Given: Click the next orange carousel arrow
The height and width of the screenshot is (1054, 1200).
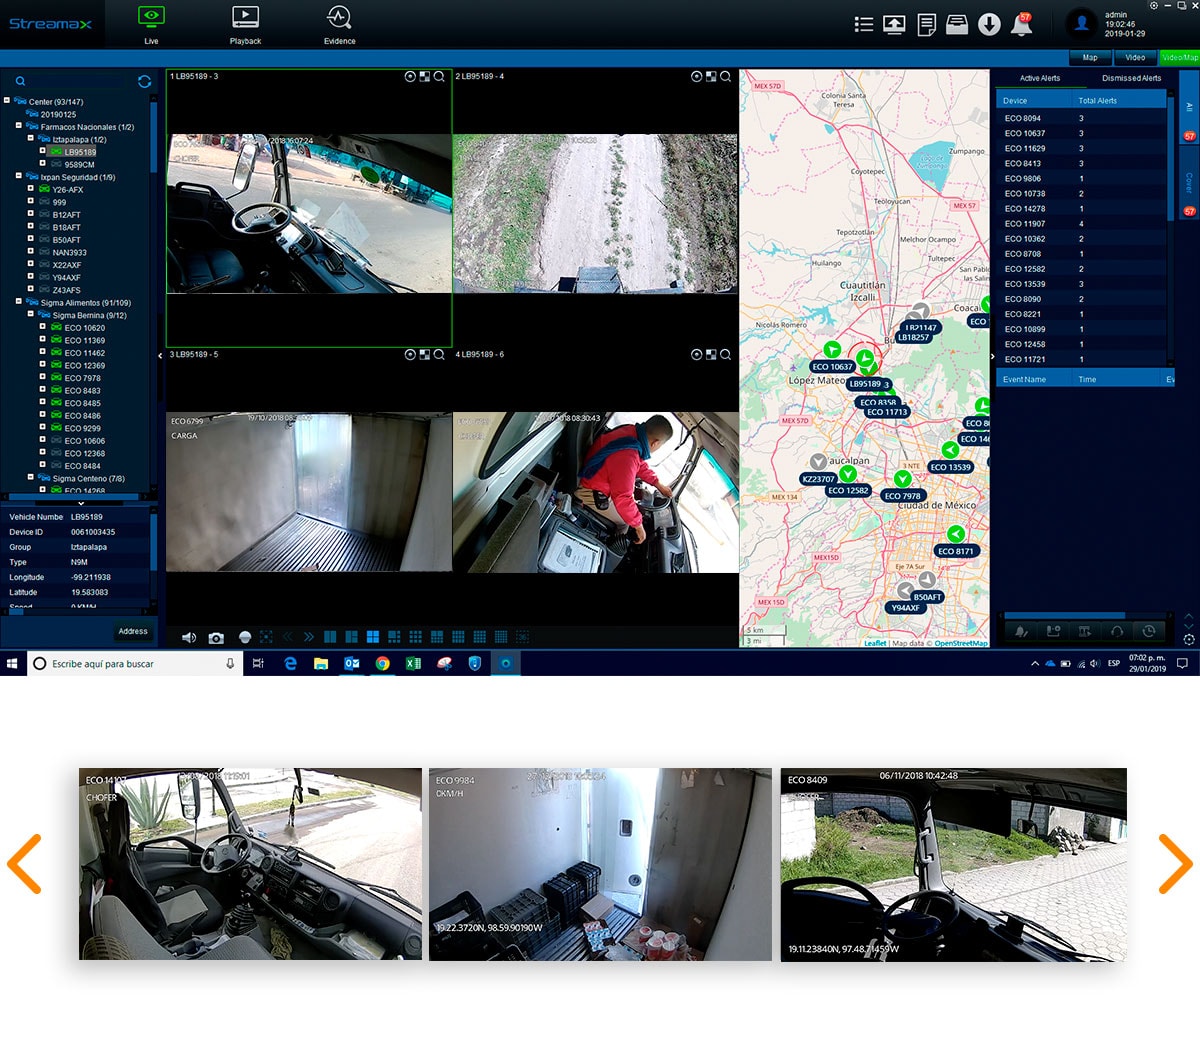Looking at the screenshot, I should coord(1175,863).
